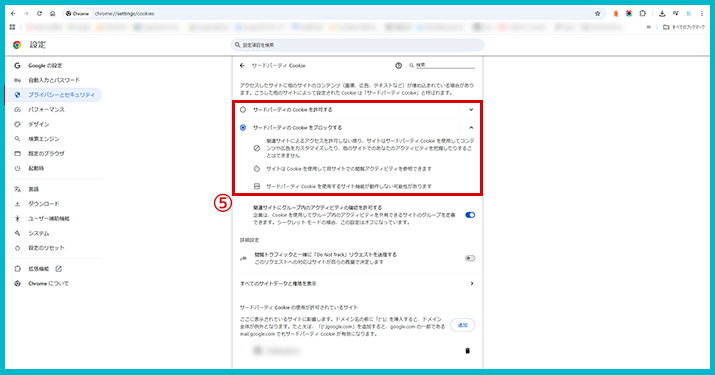The height and width of the screenshot is (375, 715).
Task: Open すべてのサイトデータと権限を表示 arrow
Action: point(471,284)
